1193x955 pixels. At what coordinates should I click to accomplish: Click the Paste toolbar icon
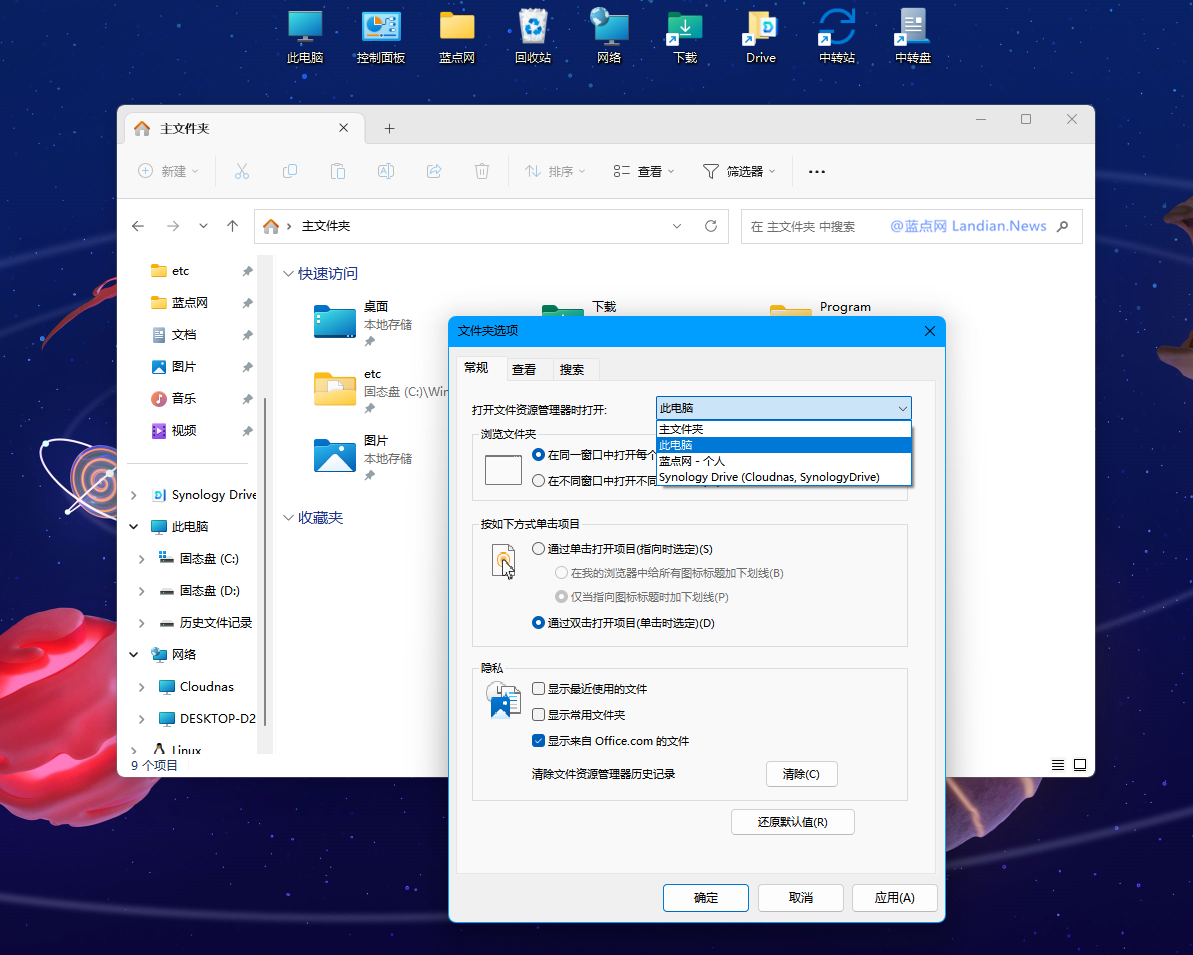pos(338,171)
